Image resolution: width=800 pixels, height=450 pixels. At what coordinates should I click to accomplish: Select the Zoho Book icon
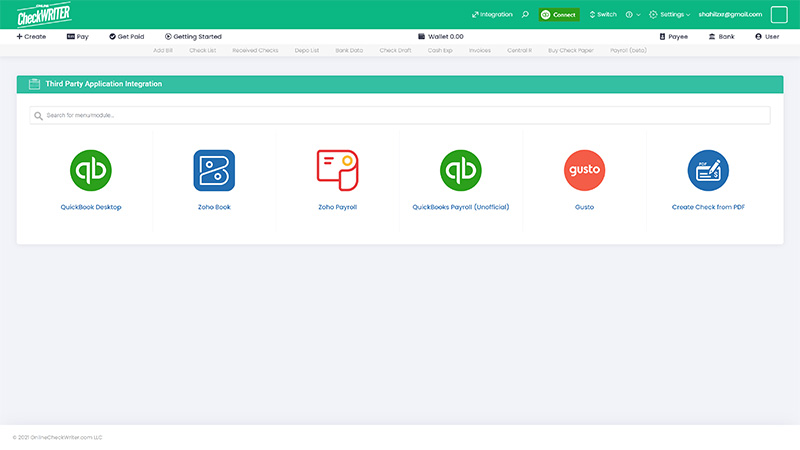pyautogui.click(x=214, y=171)
